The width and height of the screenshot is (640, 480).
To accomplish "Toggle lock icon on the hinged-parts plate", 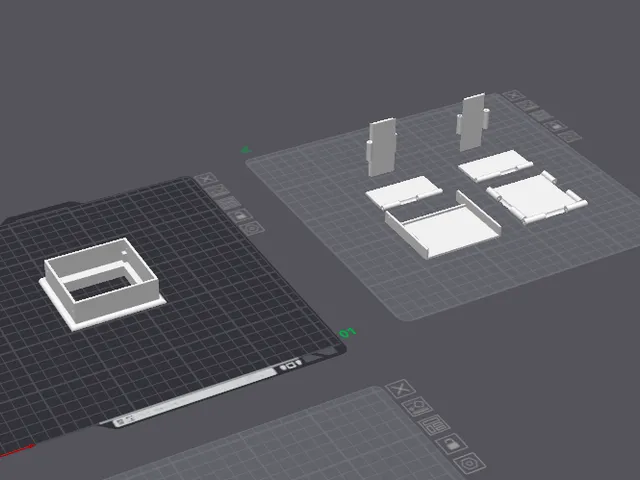I will tap(556, 126).
